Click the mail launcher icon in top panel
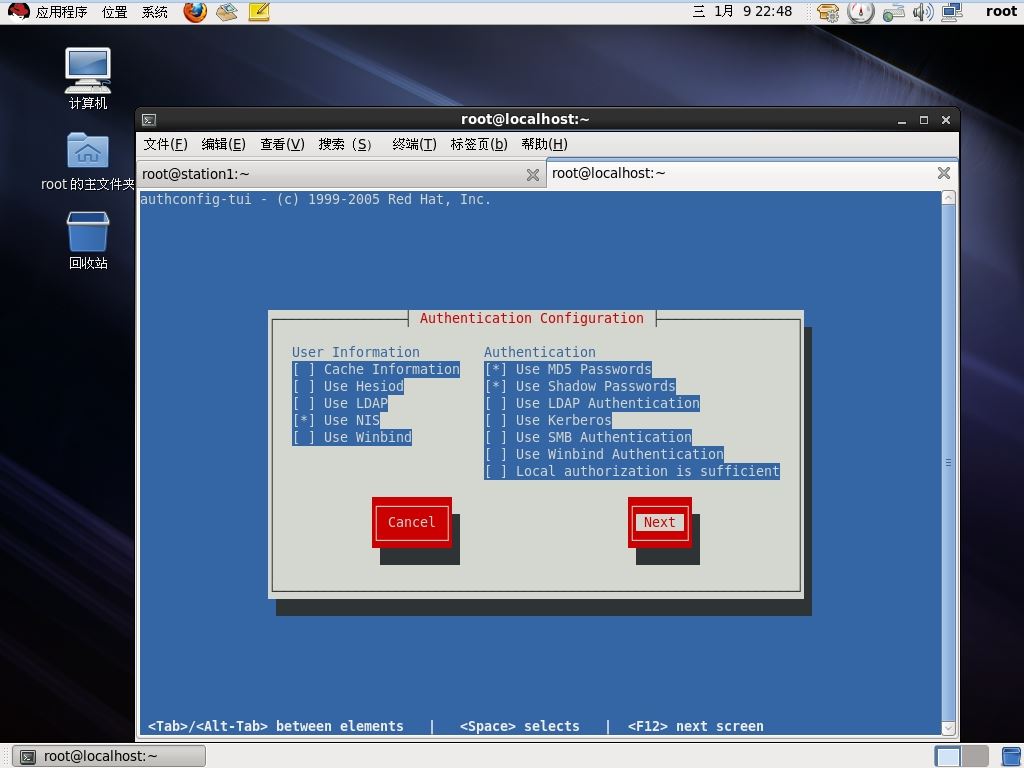Screen dimensions: 1024x768 (227, 12)
